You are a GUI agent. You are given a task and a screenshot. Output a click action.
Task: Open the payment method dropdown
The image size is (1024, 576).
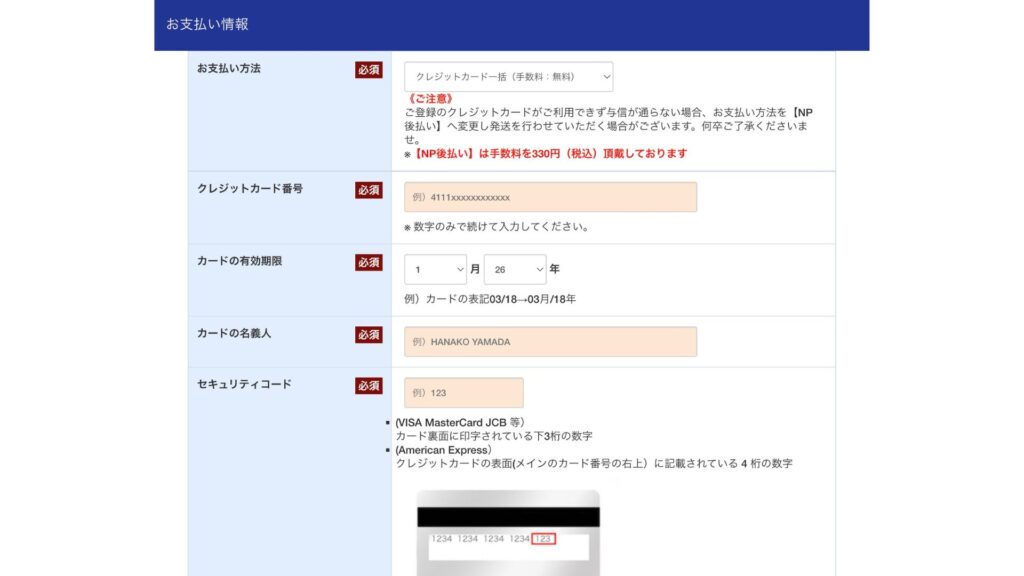510,76
